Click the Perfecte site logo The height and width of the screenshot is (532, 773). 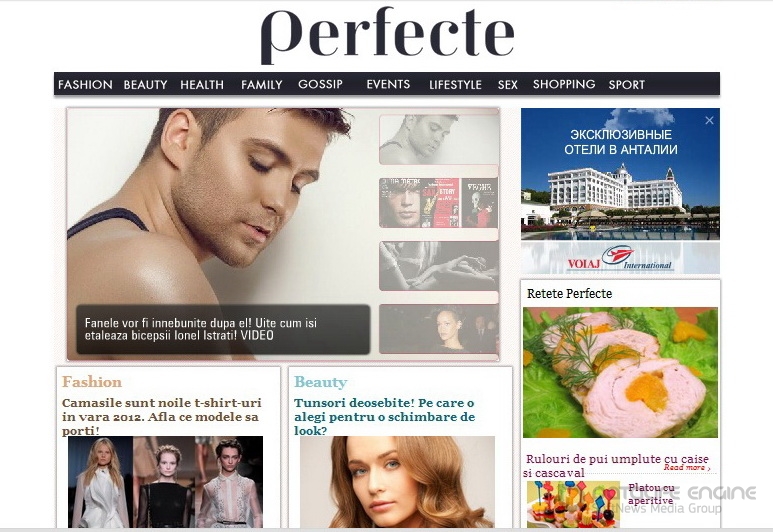point(387,35)
